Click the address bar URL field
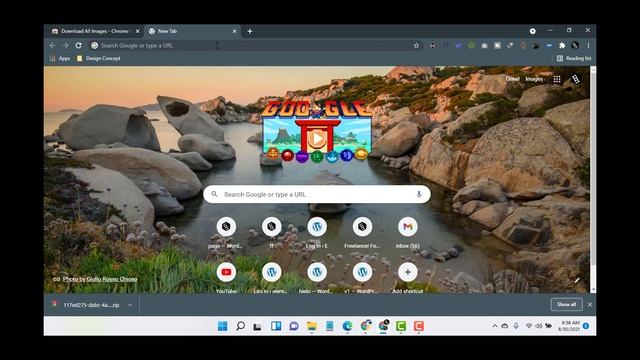The width and height of the screenshot is (640, 360). (x=253, y=45)
